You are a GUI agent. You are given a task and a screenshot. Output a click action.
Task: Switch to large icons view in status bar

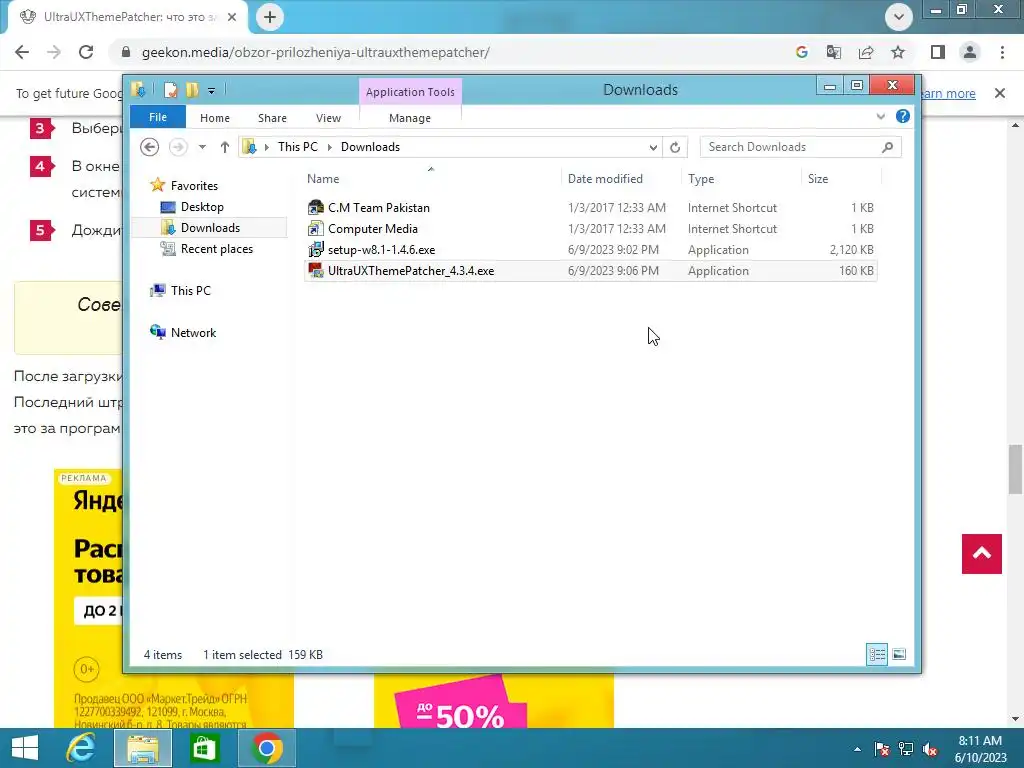click(x=899, y=654)
